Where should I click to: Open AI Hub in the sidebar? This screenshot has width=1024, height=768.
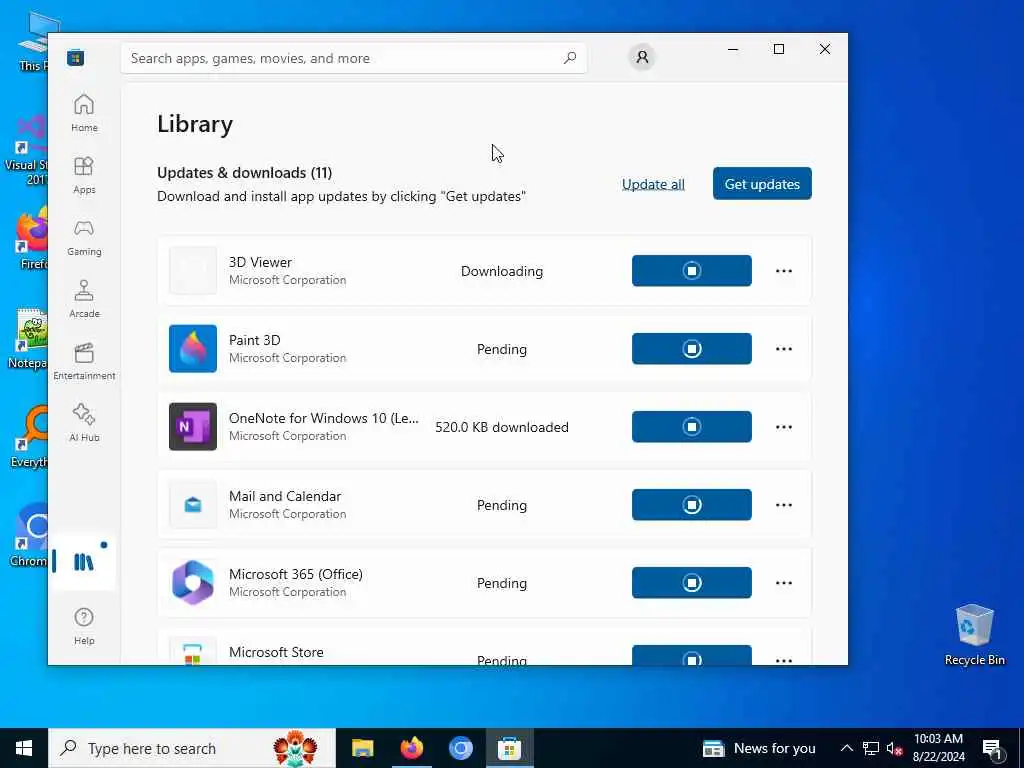[84, 423]
